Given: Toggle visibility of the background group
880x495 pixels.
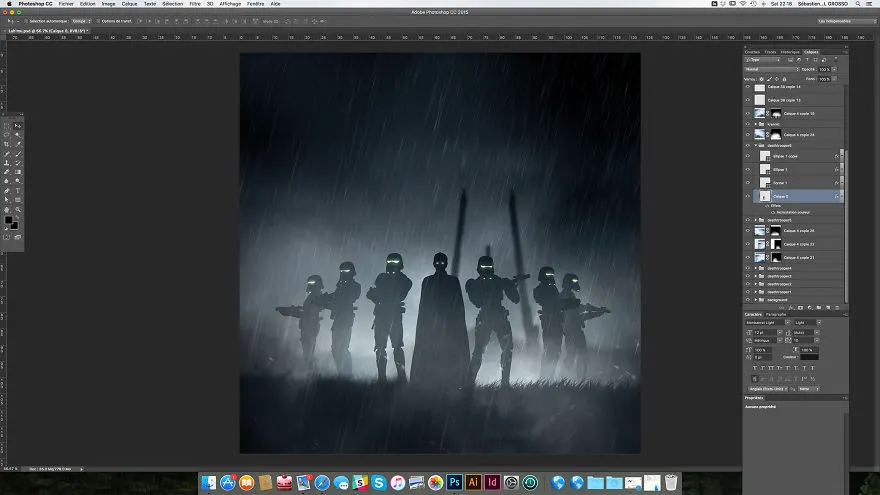Looking at the screenshot, I should coord(748,300).
